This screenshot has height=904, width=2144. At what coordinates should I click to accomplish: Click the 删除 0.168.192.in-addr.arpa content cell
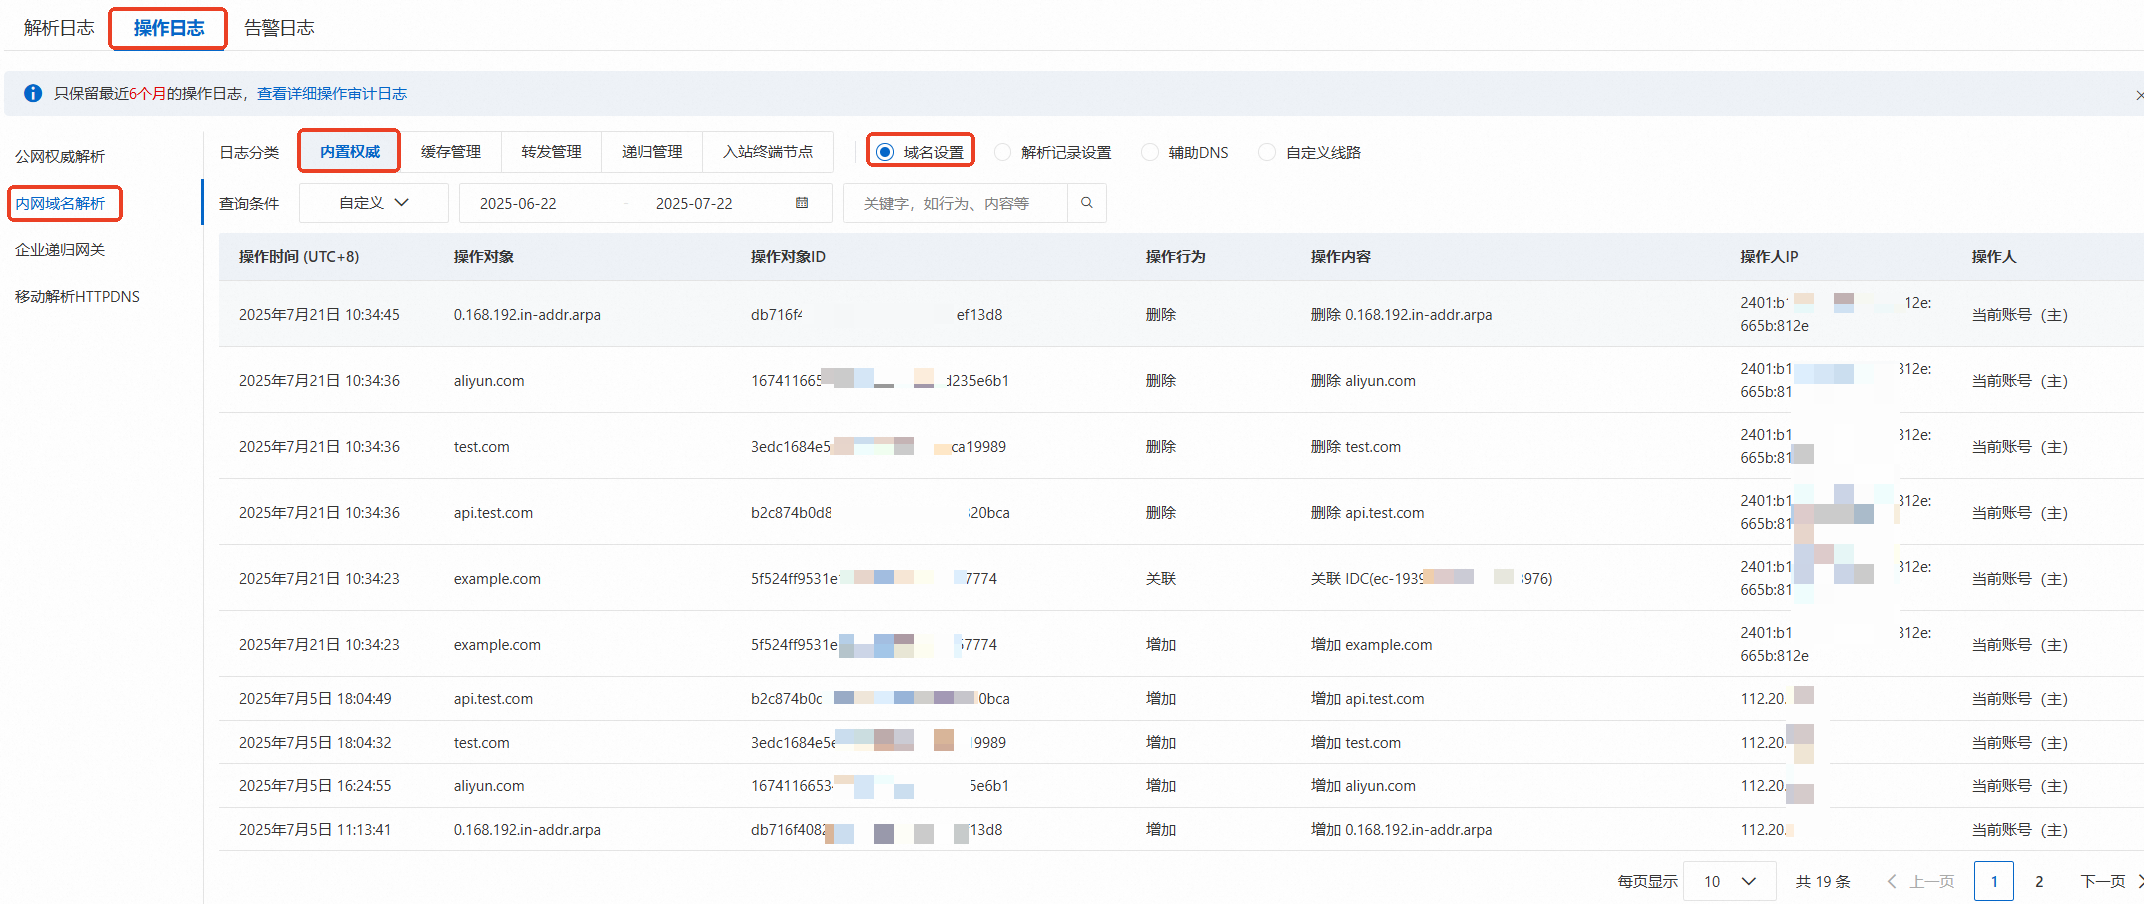[1401, 314]
